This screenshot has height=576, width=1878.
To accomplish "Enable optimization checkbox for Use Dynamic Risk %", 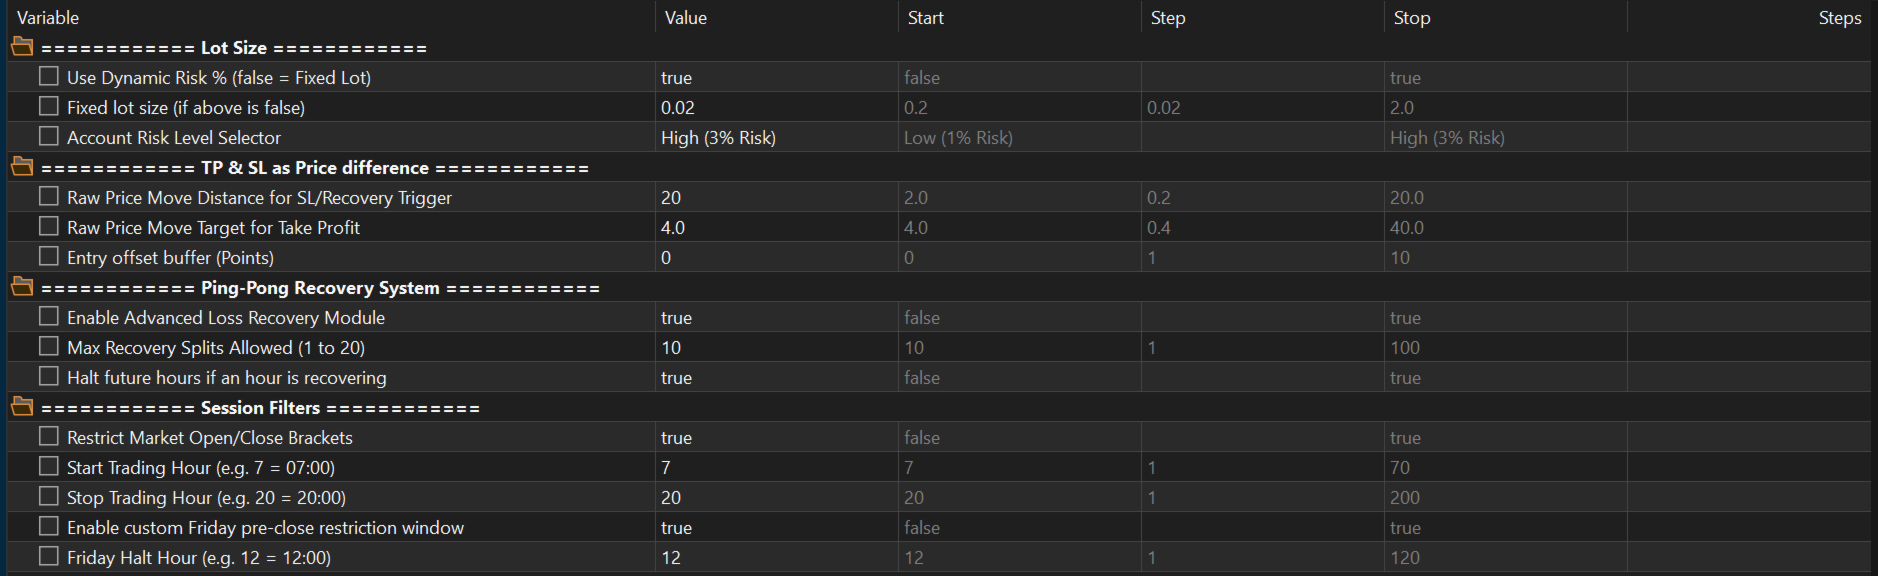I will tap(48, 76).
